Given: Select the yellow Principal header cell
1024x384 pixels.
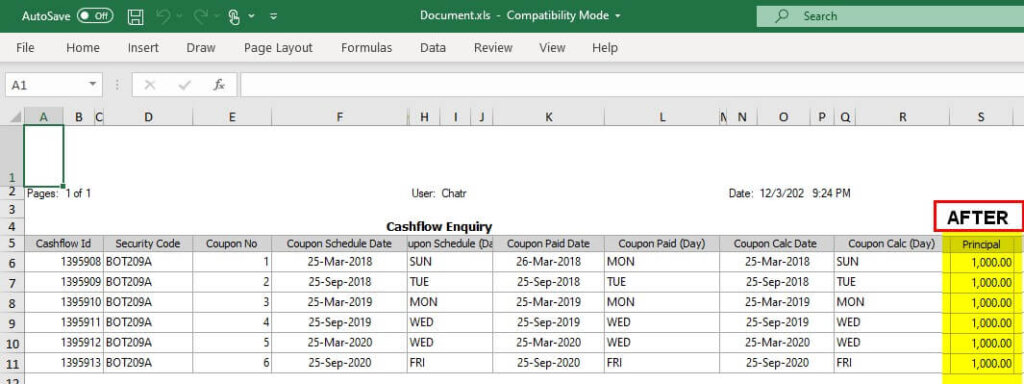Looking at the screenshot, I should click(980, 244).
